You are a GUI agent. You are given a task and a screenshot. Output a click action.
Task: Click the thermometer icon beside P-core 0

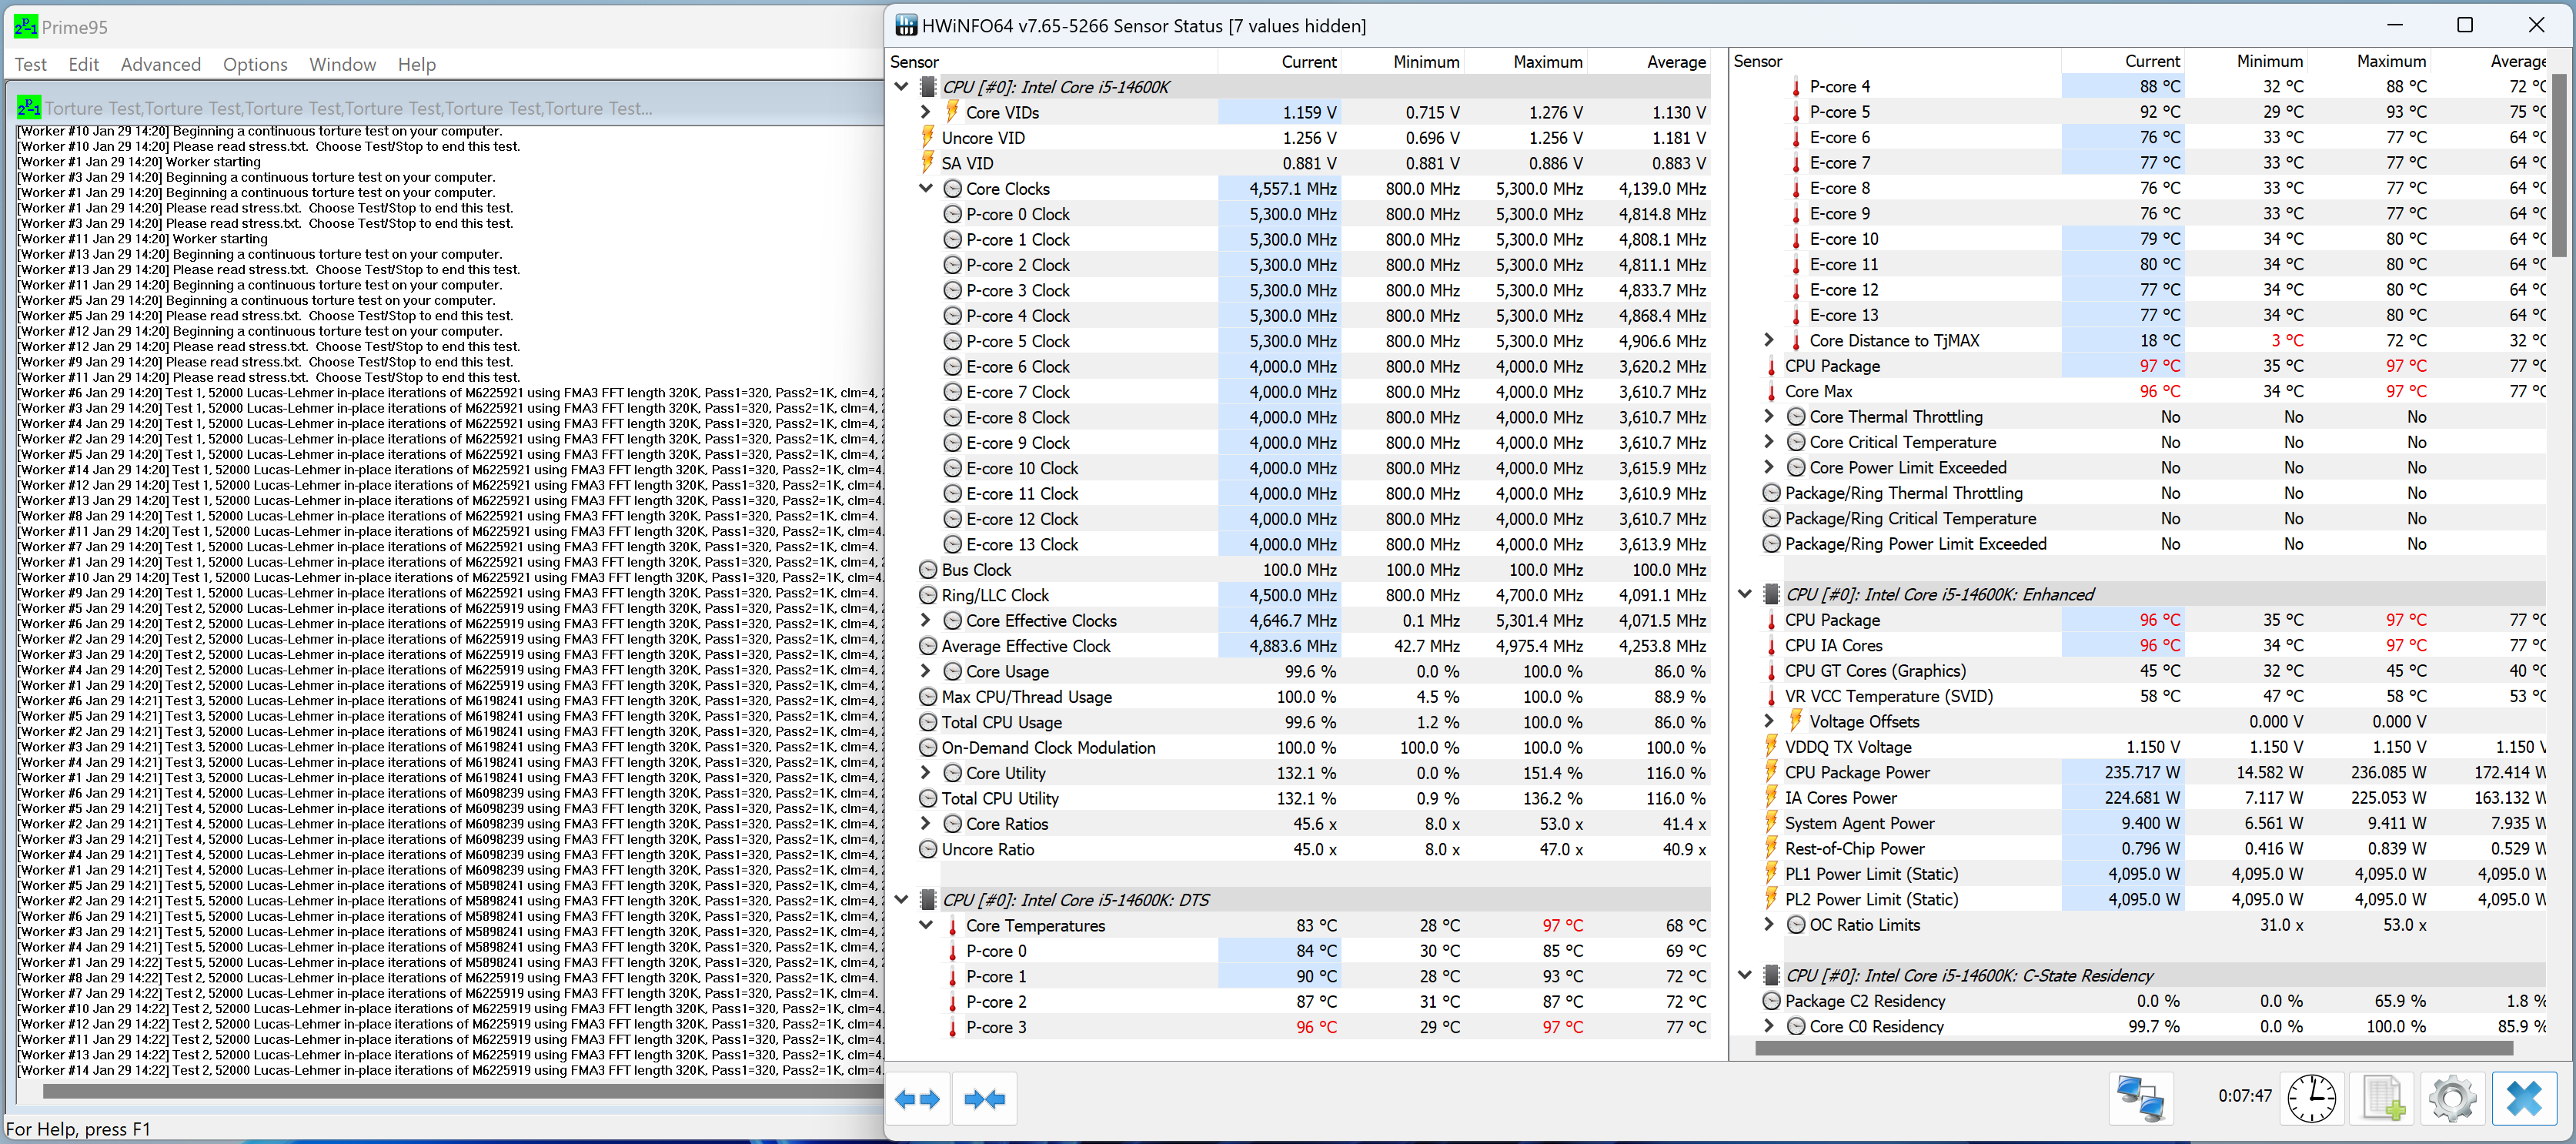pos(953,952)
